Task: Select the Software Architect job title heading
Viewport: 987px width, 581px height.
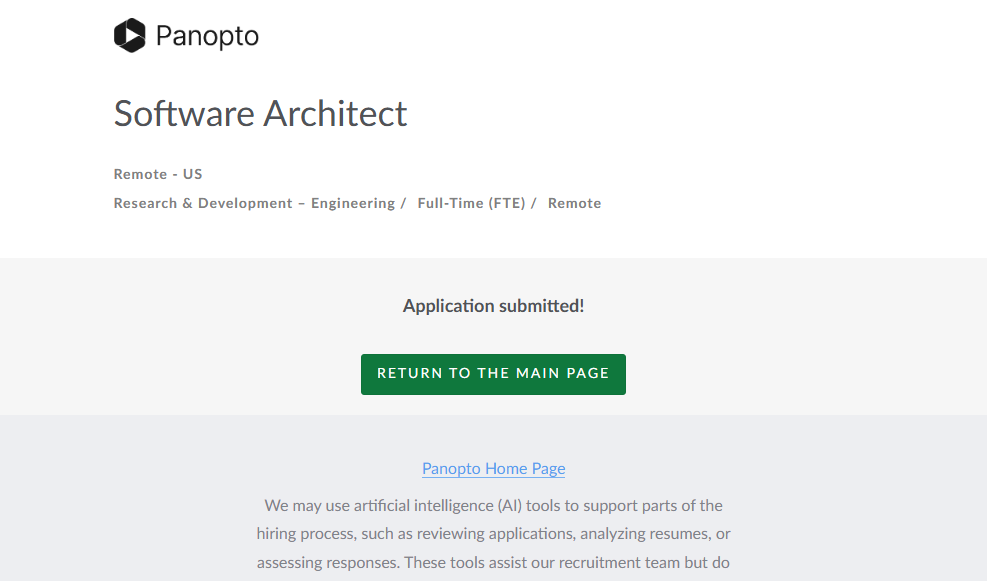Action: point(260,114)
